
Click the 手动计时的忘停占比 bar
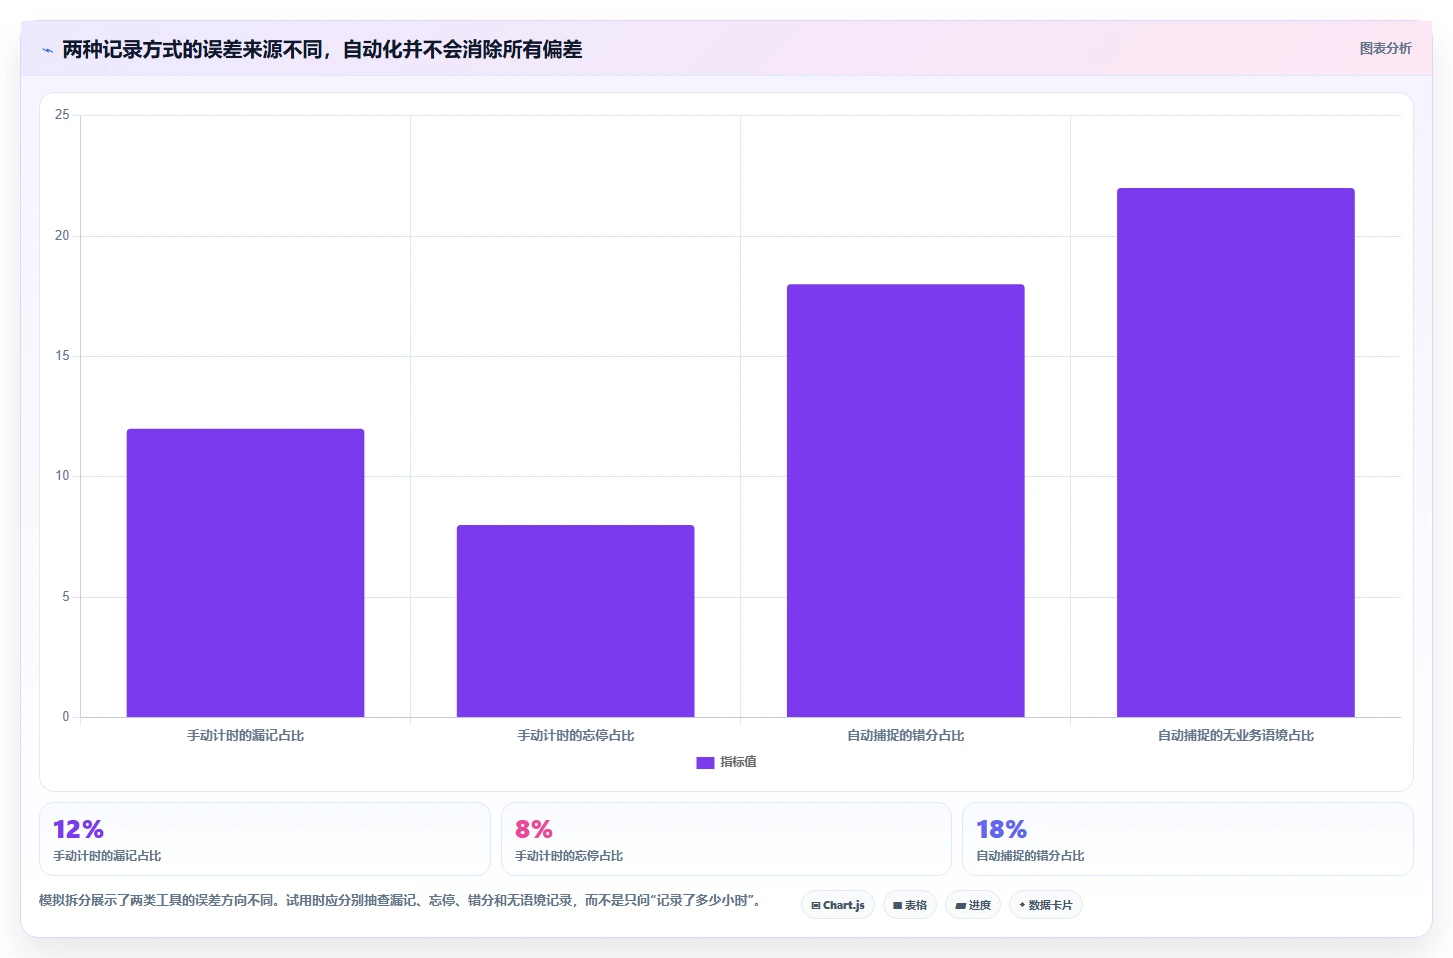coord(575,621)
